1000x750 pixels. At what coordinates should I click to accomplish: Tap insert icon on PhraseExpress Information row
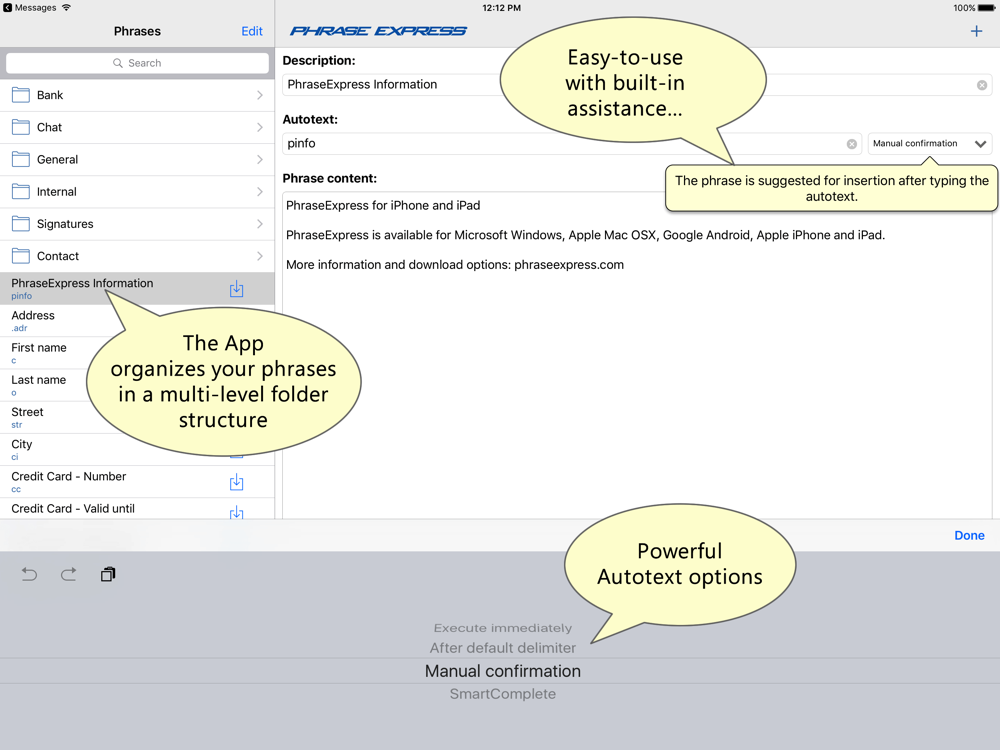237,289
